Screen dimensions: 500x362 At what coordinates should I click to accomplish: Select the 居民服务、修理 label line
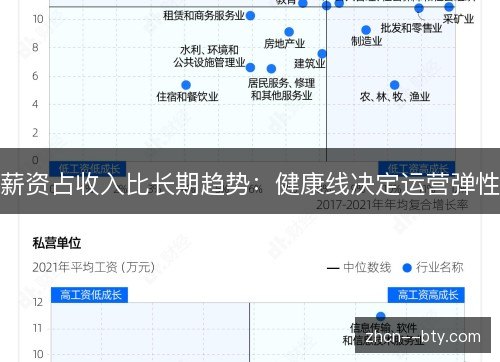(x=281, y=83)
